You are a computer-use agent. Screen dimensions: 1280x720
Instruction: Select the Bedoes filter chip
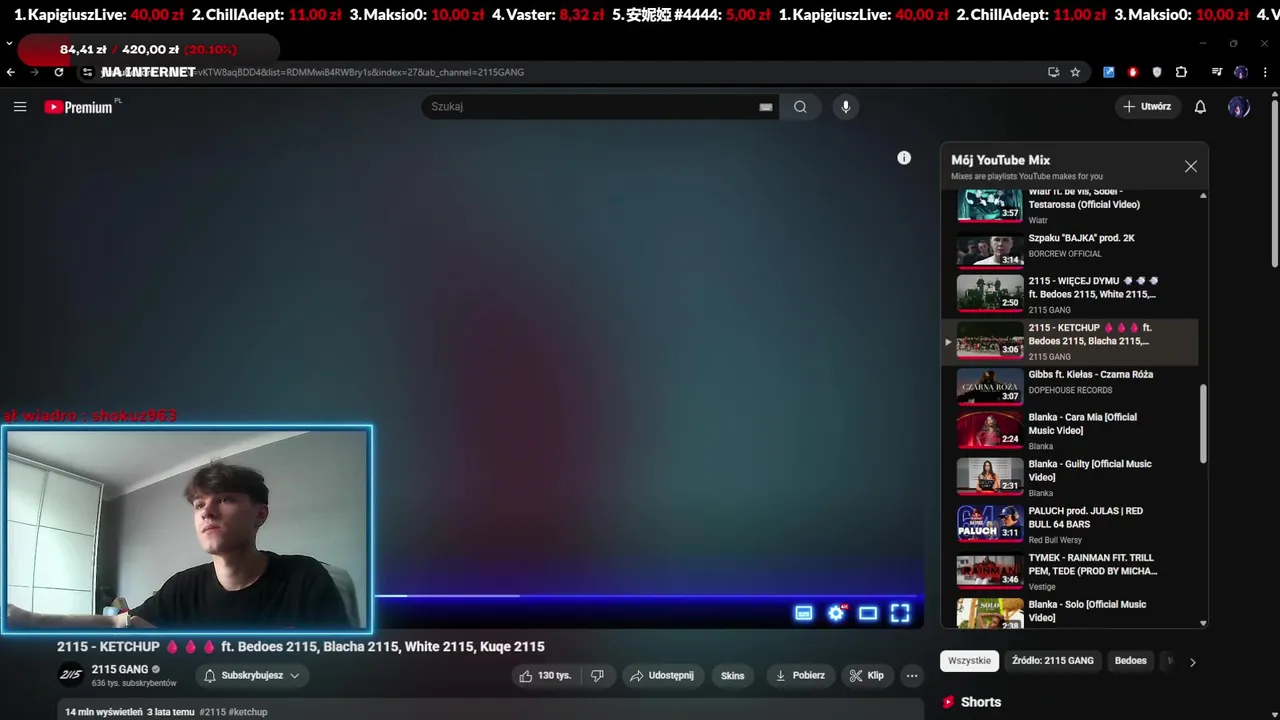click(x=1131, y=661)
